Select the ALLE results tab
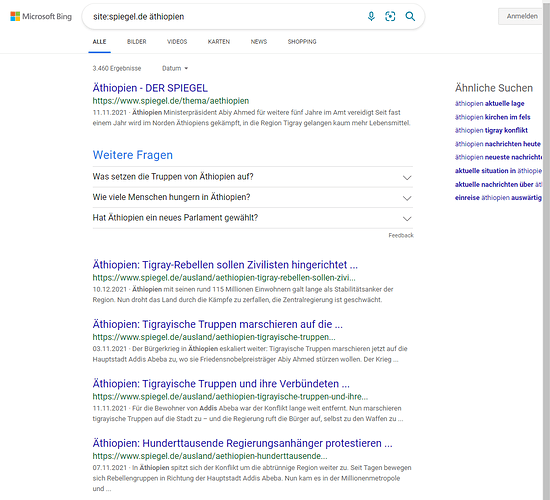The image size is (550, 500). pos(99,42)
